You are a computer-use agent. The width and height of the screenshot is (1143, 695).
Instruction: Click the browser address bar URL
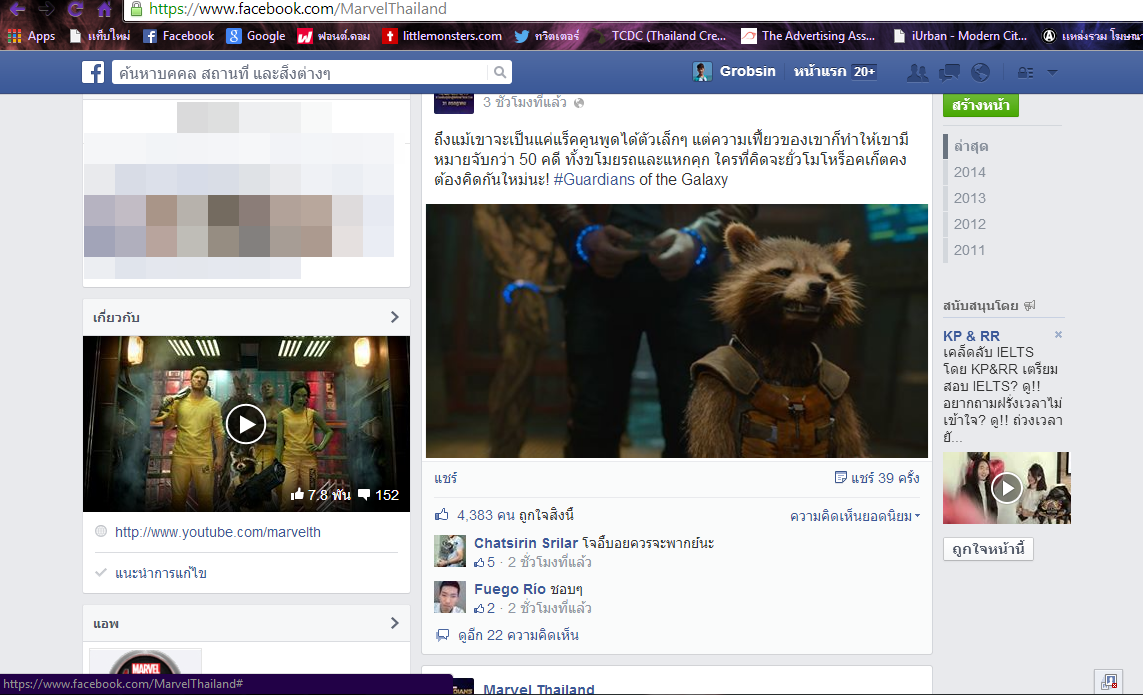(x=297, y=9)
